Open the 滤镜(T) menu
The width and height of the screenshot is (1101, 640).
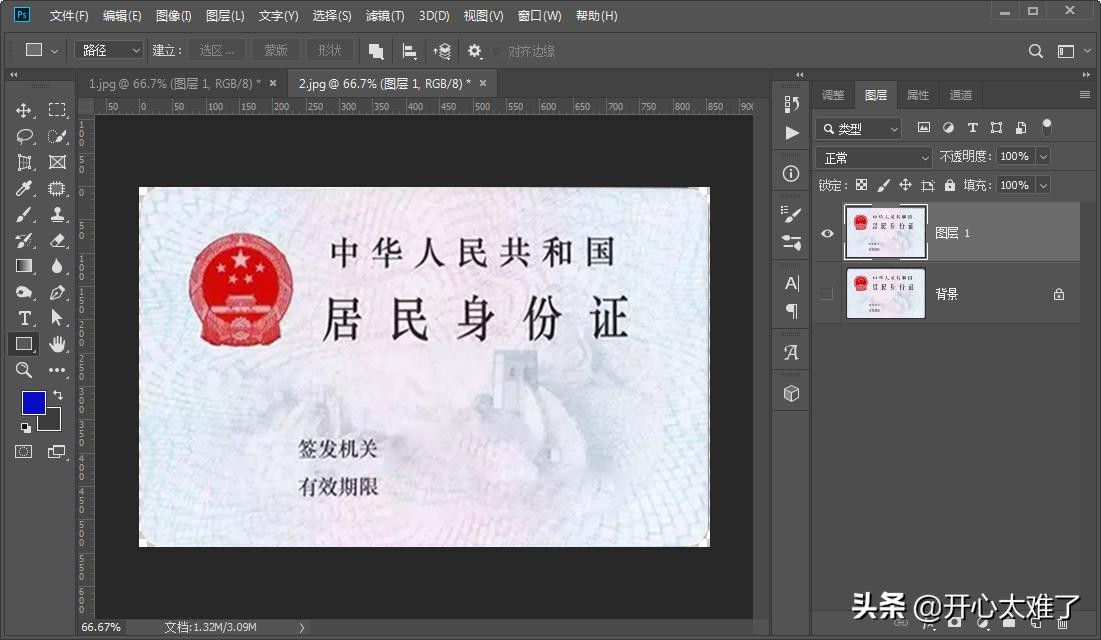pyautogui.click(x=385, y=16)
